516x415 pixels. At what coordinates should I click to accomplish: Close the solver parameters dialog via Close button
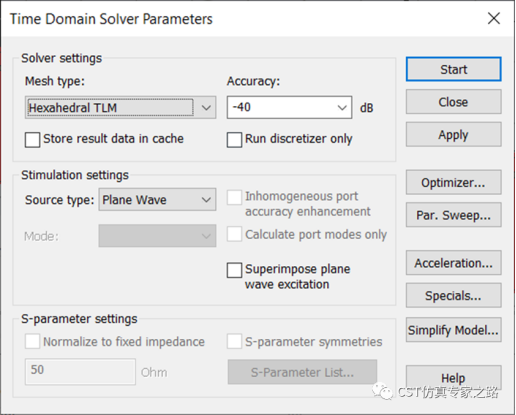click(453, 102)
